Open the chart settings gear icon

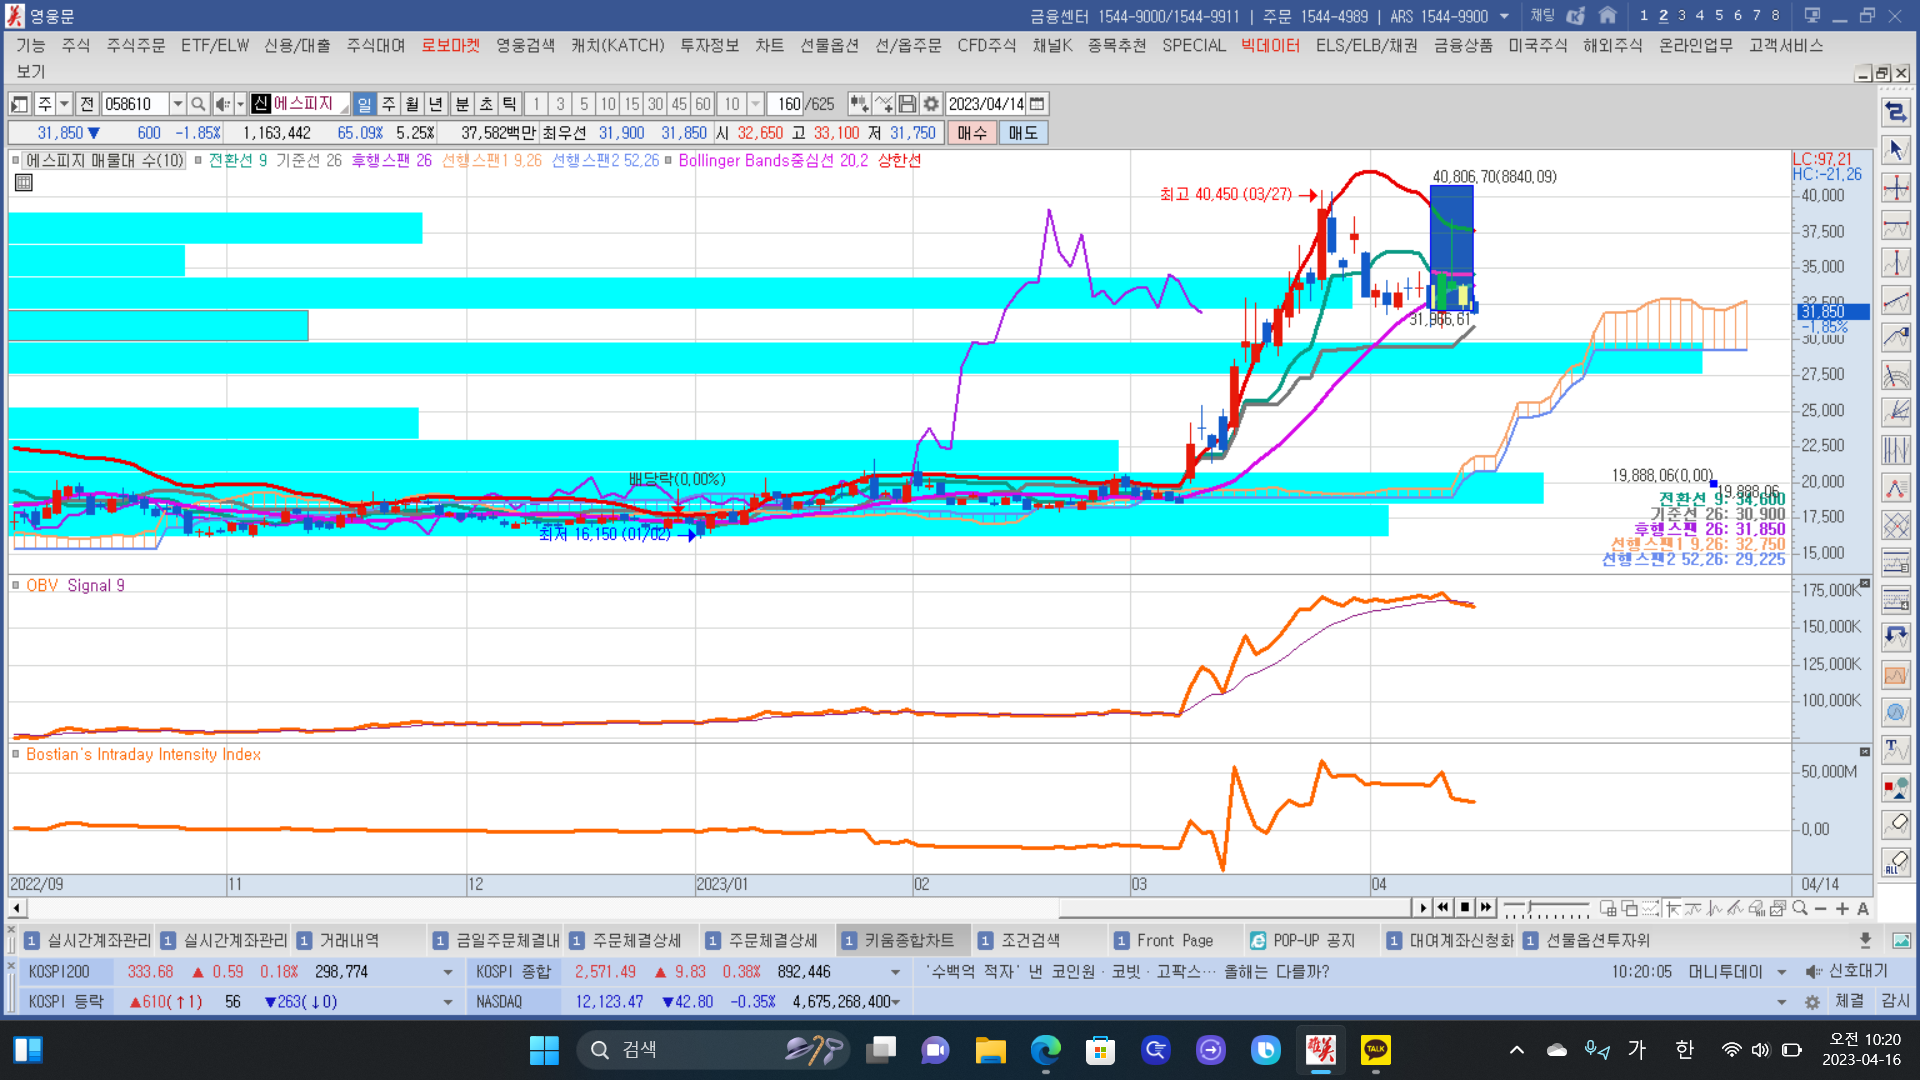[x=931, y=104]
